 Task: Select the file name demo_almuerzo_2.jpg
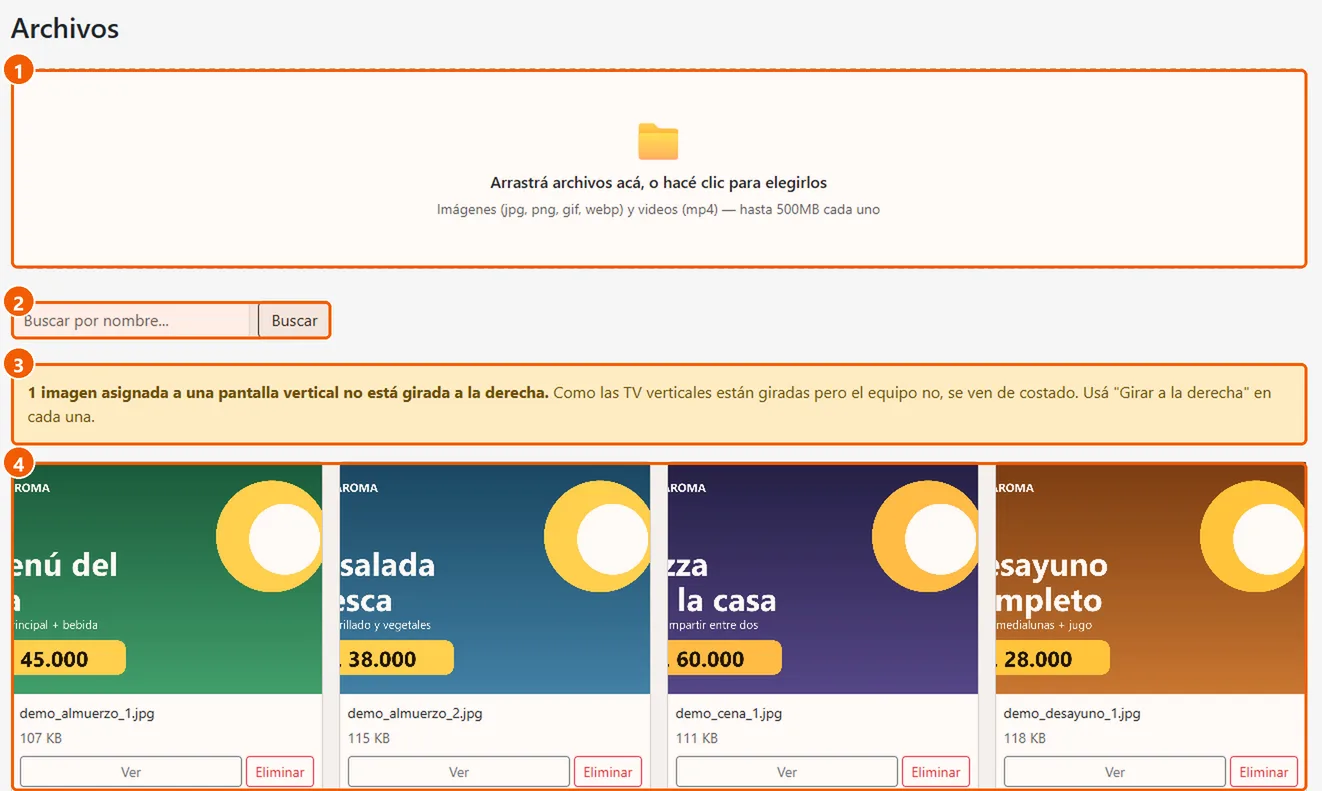pos(415,714)
